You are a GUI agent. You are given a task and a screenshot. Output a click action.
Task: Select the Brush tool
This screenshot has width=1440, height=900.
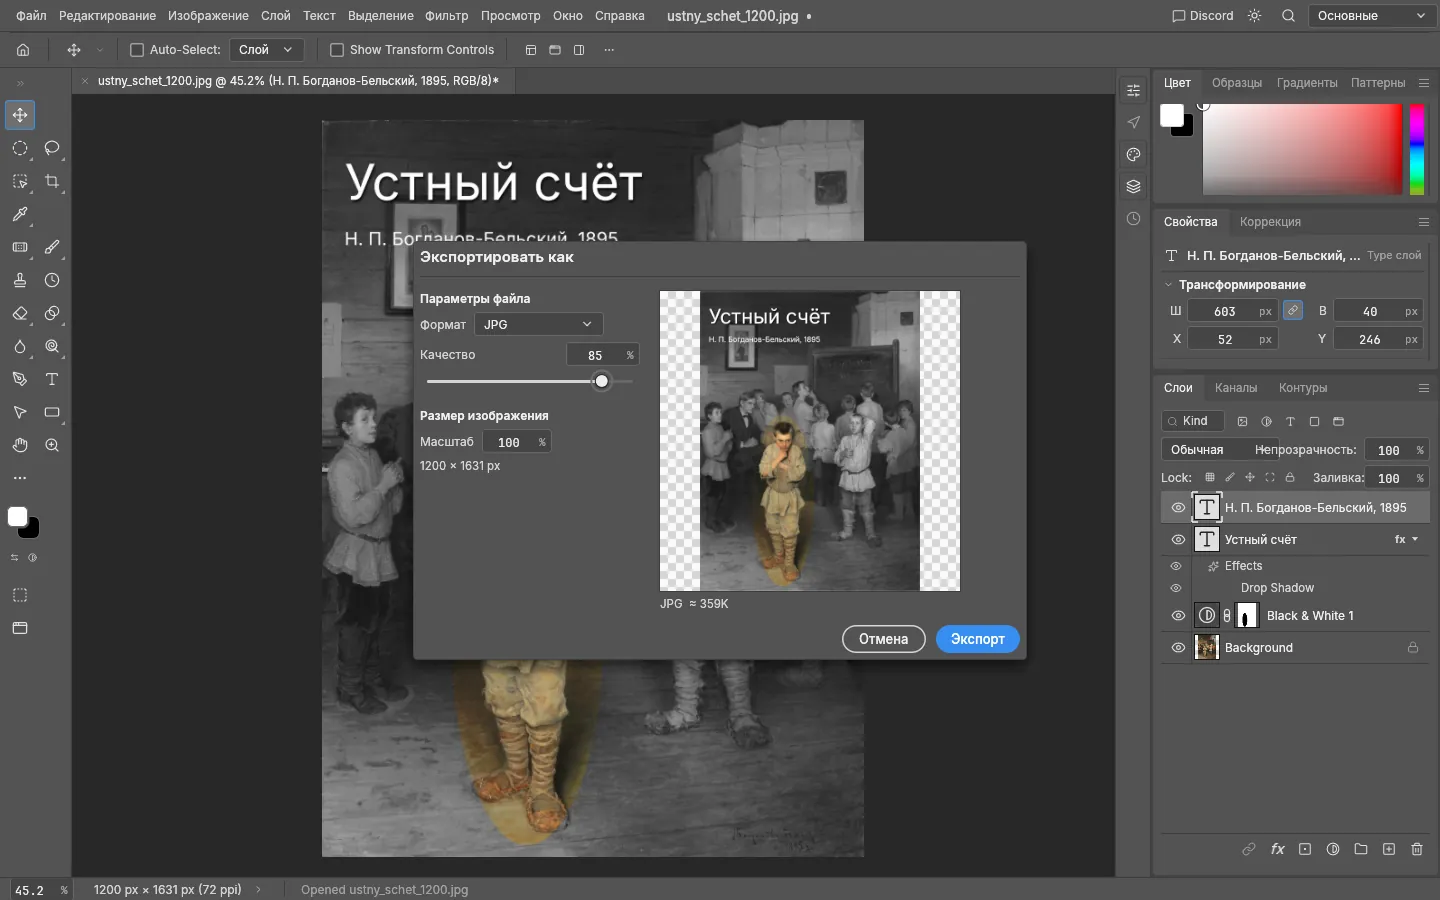[x=52, y=247]
